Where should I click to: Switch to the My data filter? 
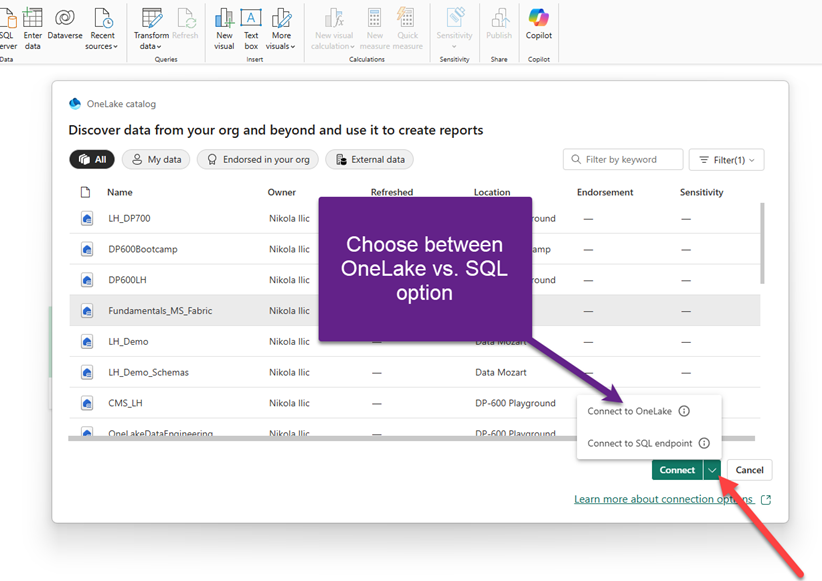(x=156, y=159)
